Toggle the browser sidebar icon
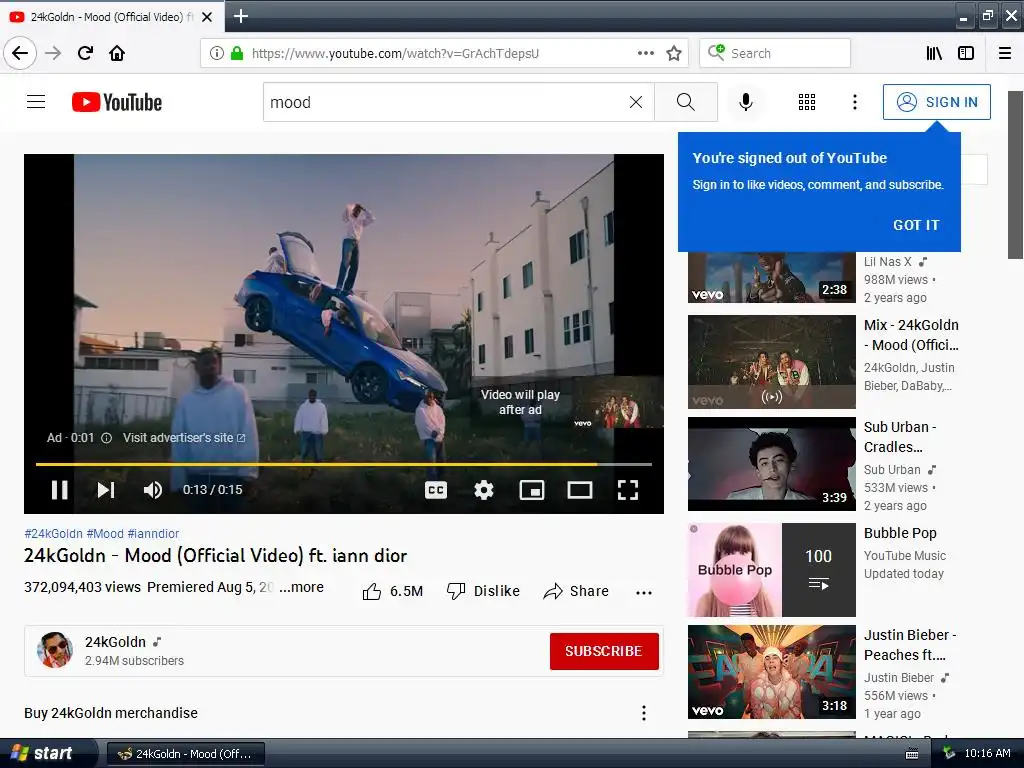The width and height of the screenshot is (1024, 768). point(966,53)
